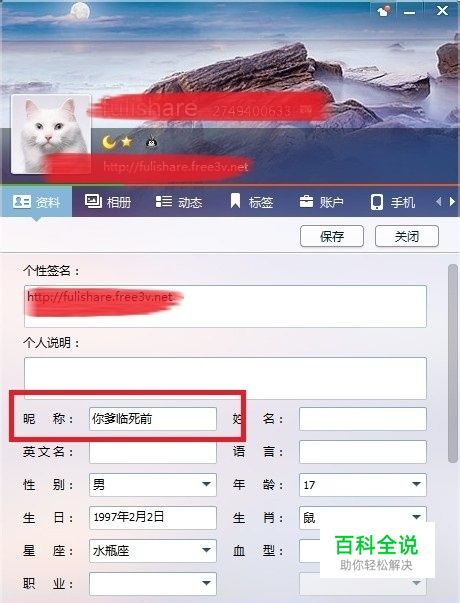Expand the 性别 gender dropdown

[x=153, y=485]
